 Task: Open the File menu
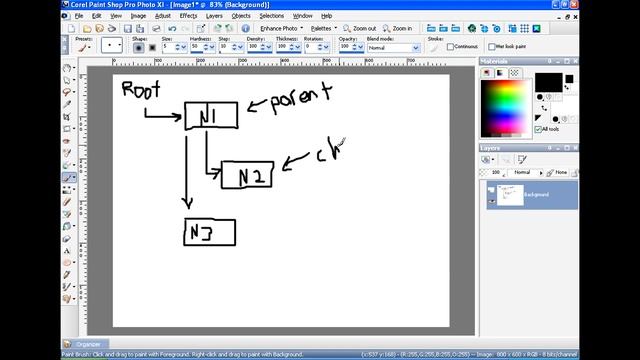click(x=79, y=16)
